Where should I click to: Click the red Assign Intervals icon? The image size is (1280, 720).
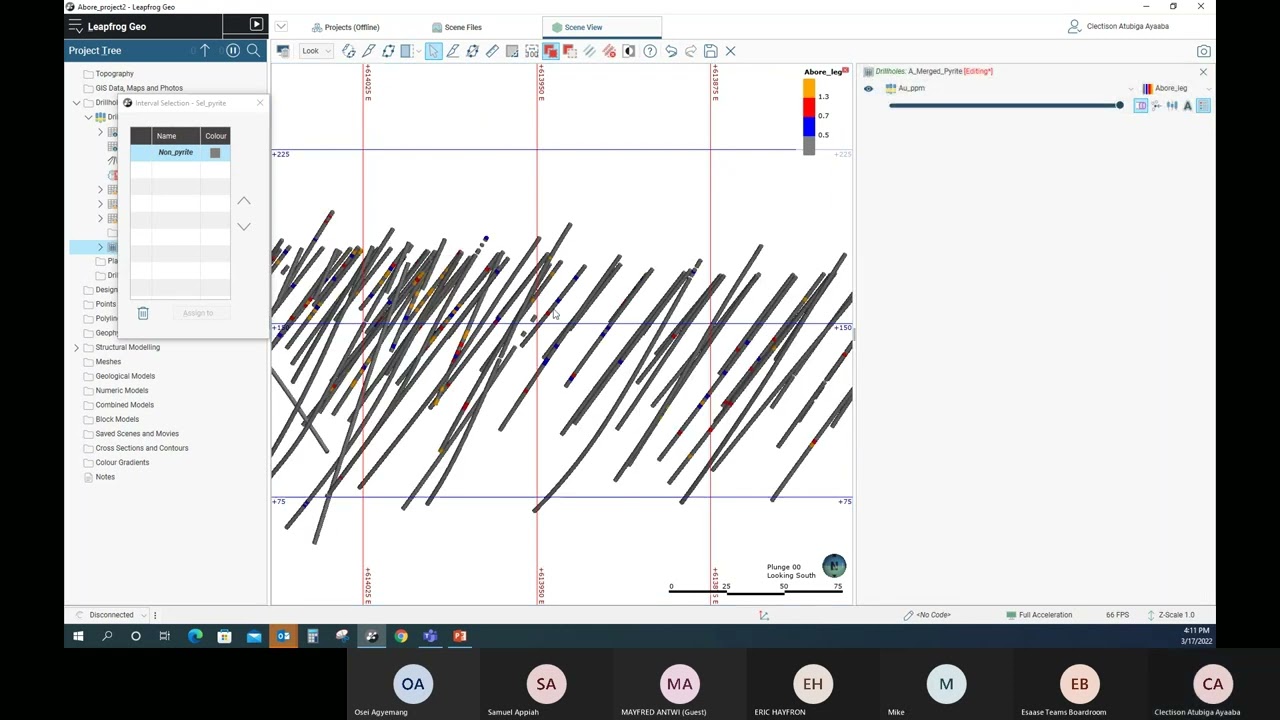click(550, 51)
